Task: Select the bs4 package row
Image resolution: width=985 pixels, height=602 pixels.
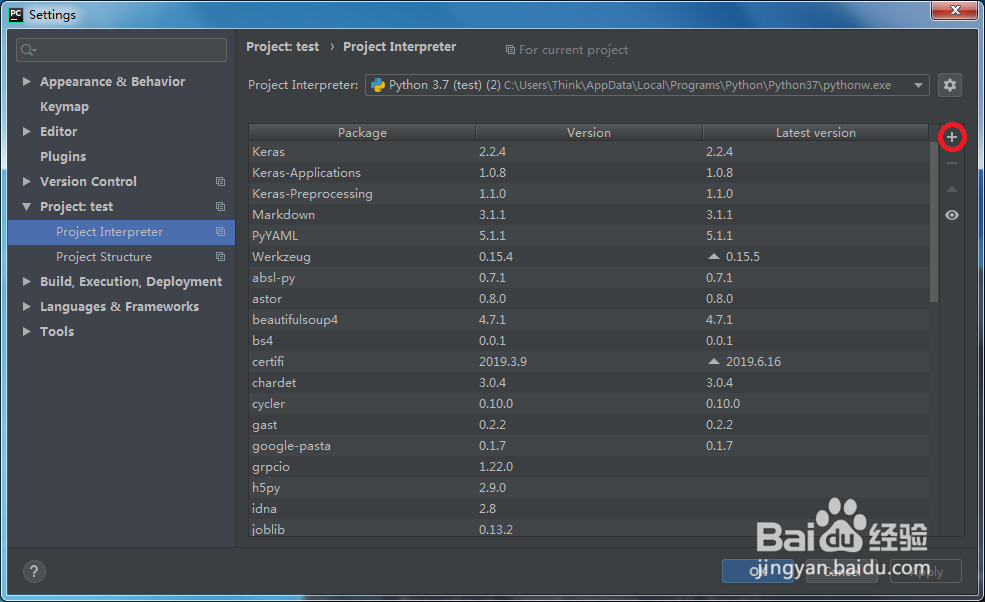Action: coord(589,341)
